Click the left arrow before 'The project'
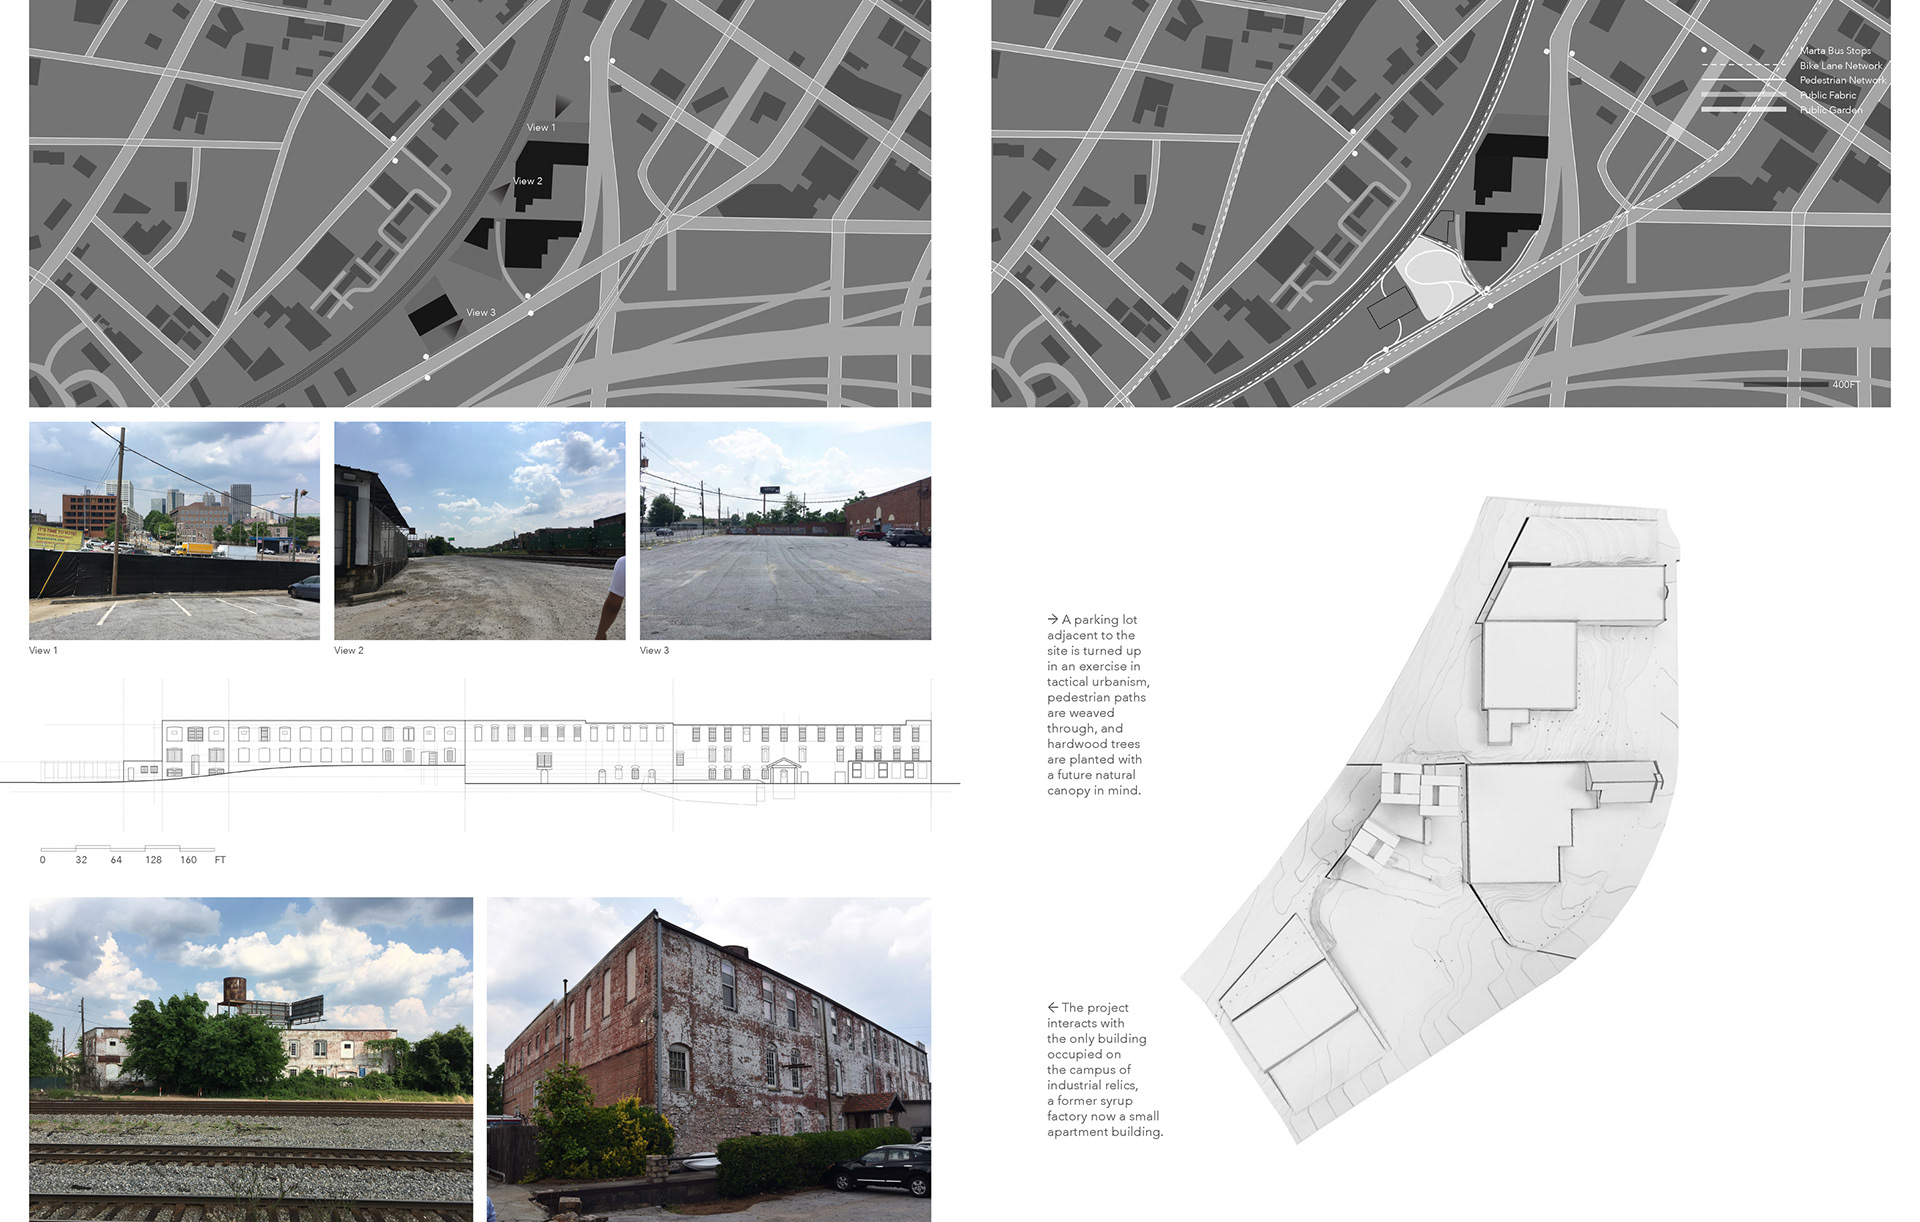This screenshot has width=1920, height=1222. click(1053, 1008)
